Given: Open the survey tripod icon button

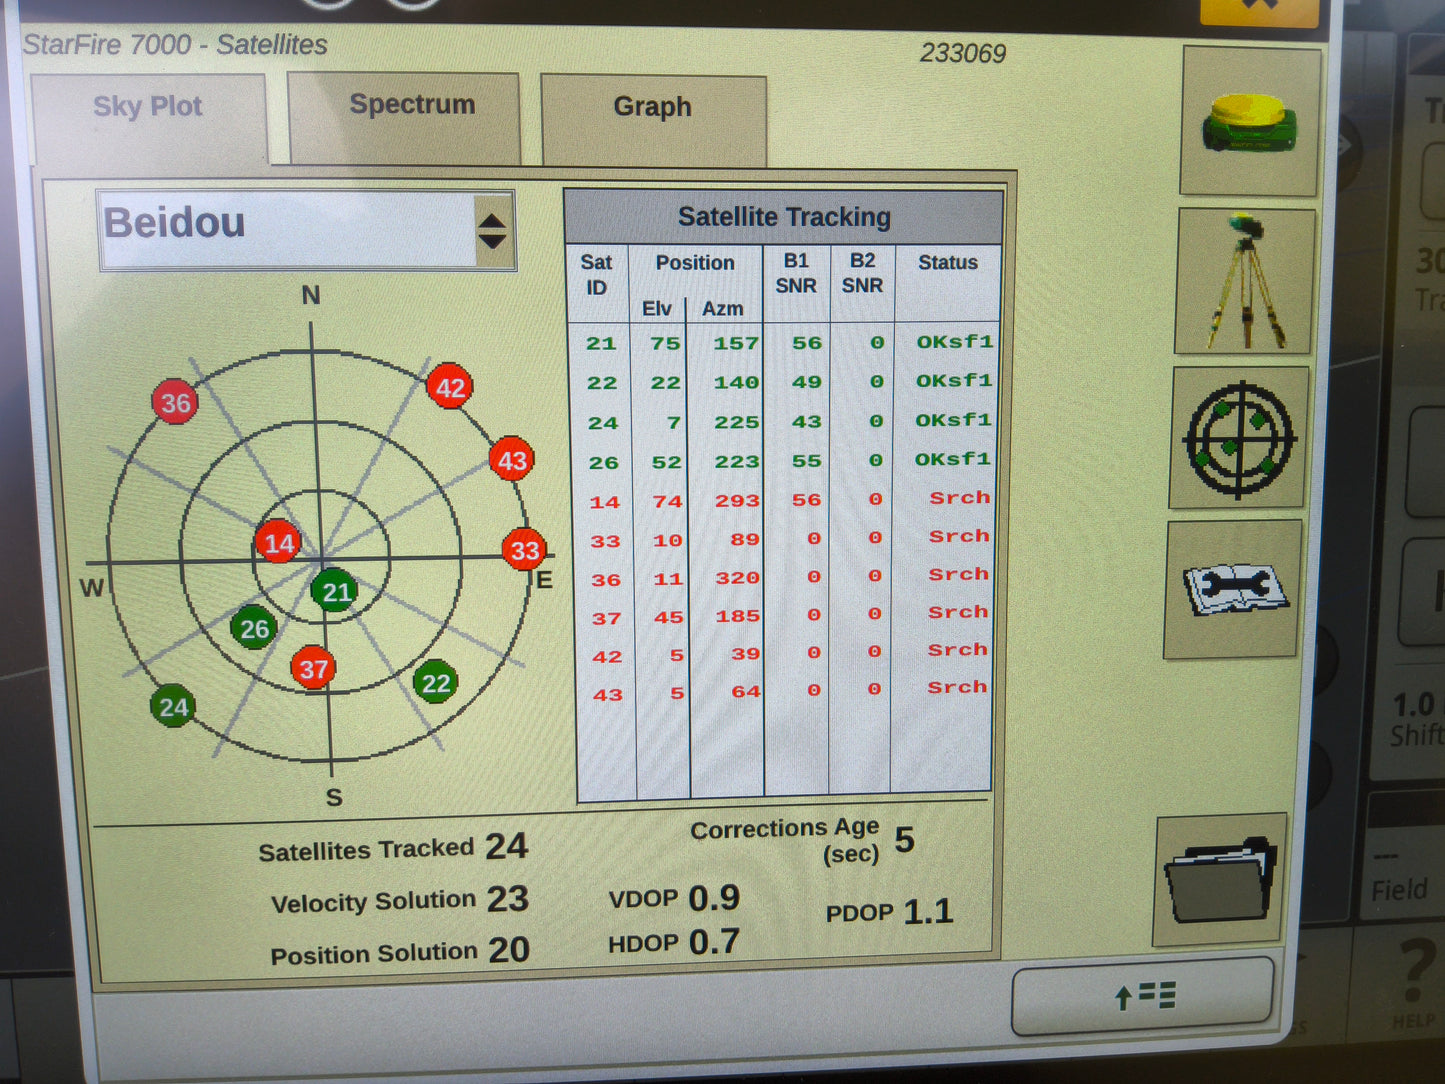Looking at the screenshot, I should click(1244, 282).
